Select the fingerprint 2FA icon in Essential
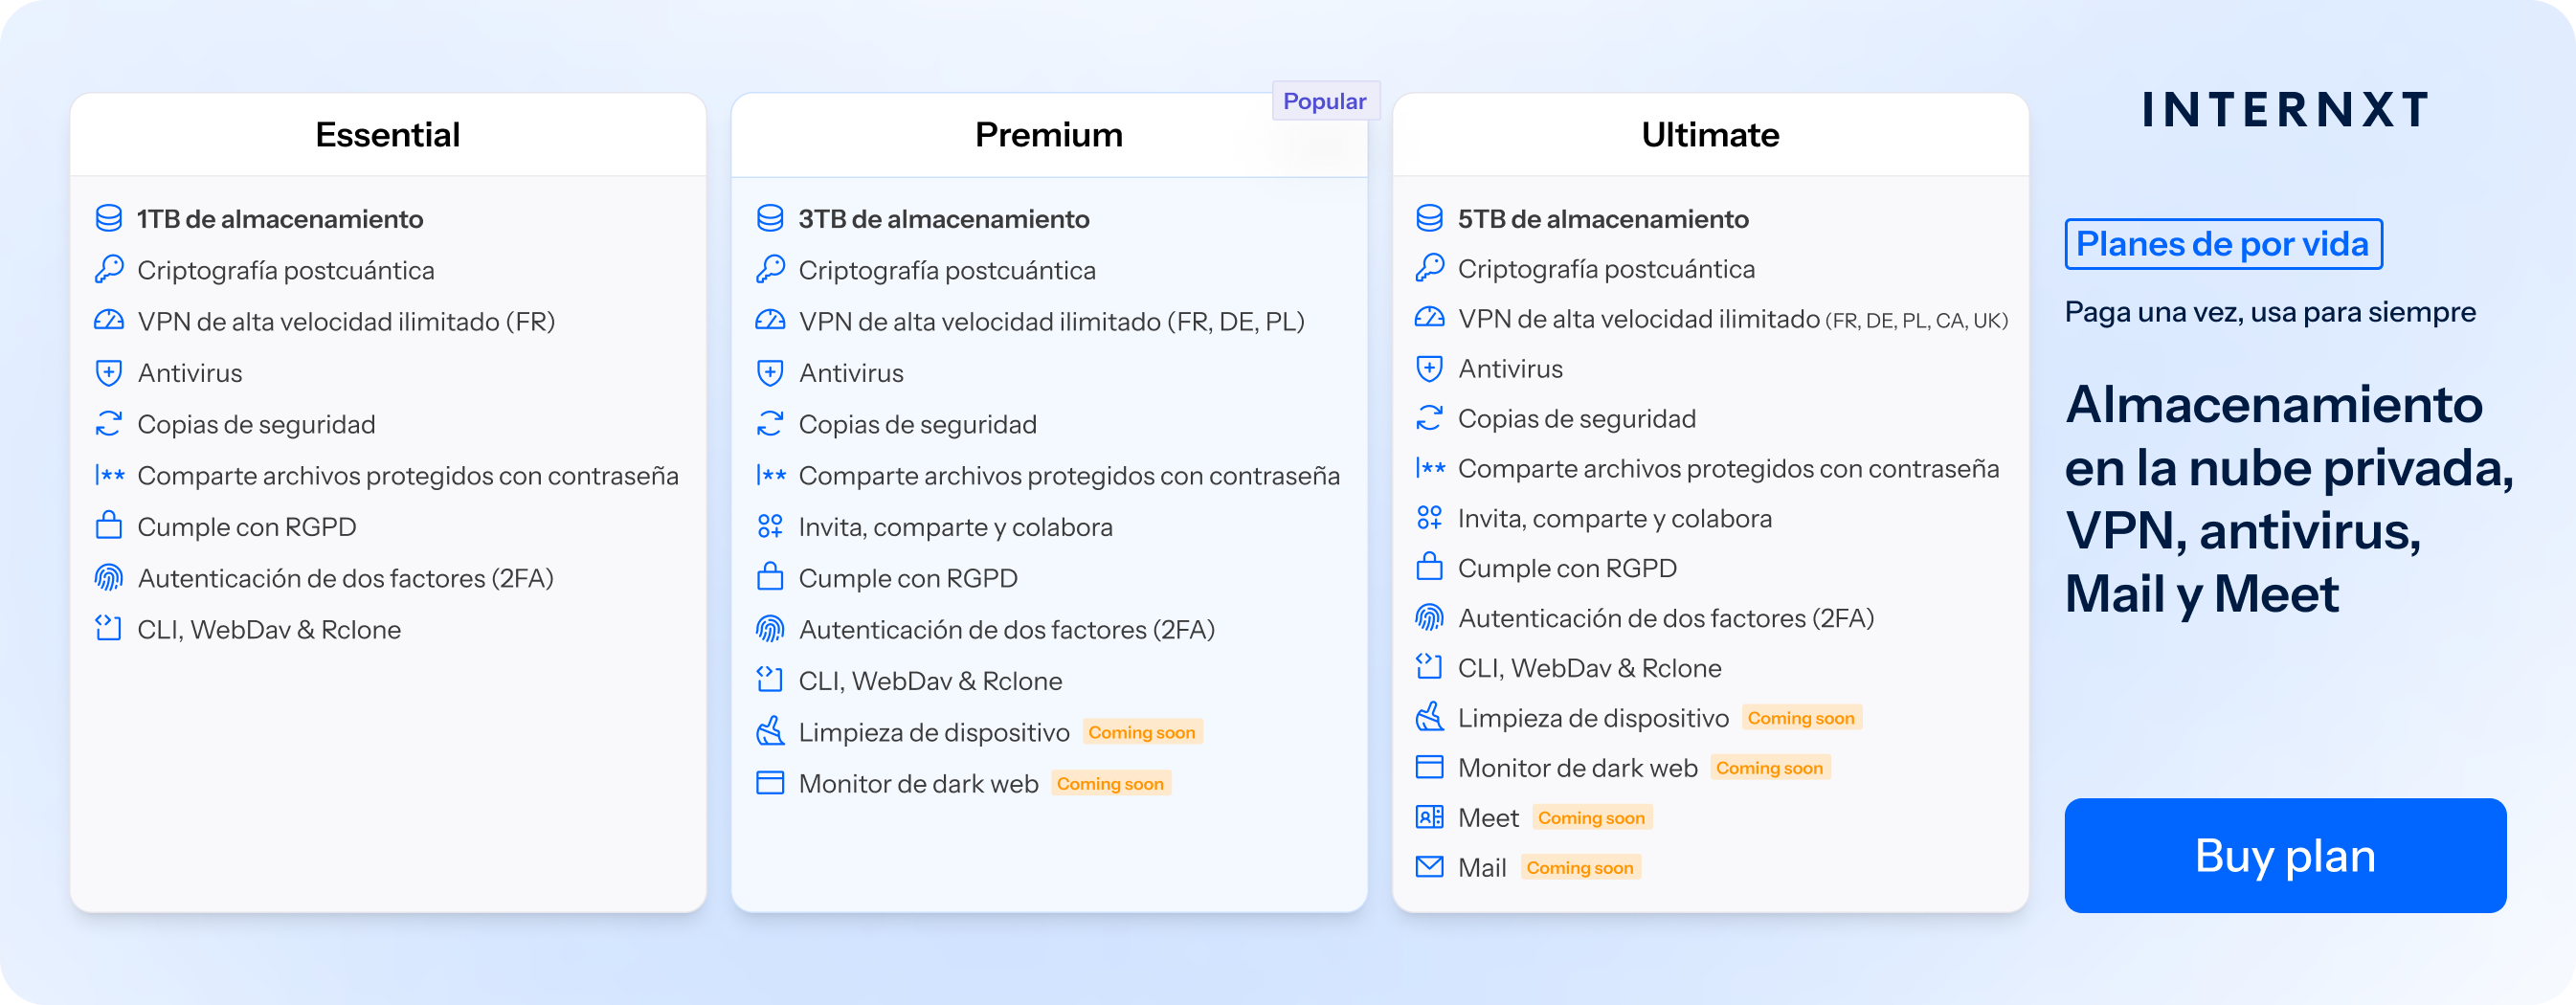This screenshot has width=2576, height=1005. tap(108, 578)
